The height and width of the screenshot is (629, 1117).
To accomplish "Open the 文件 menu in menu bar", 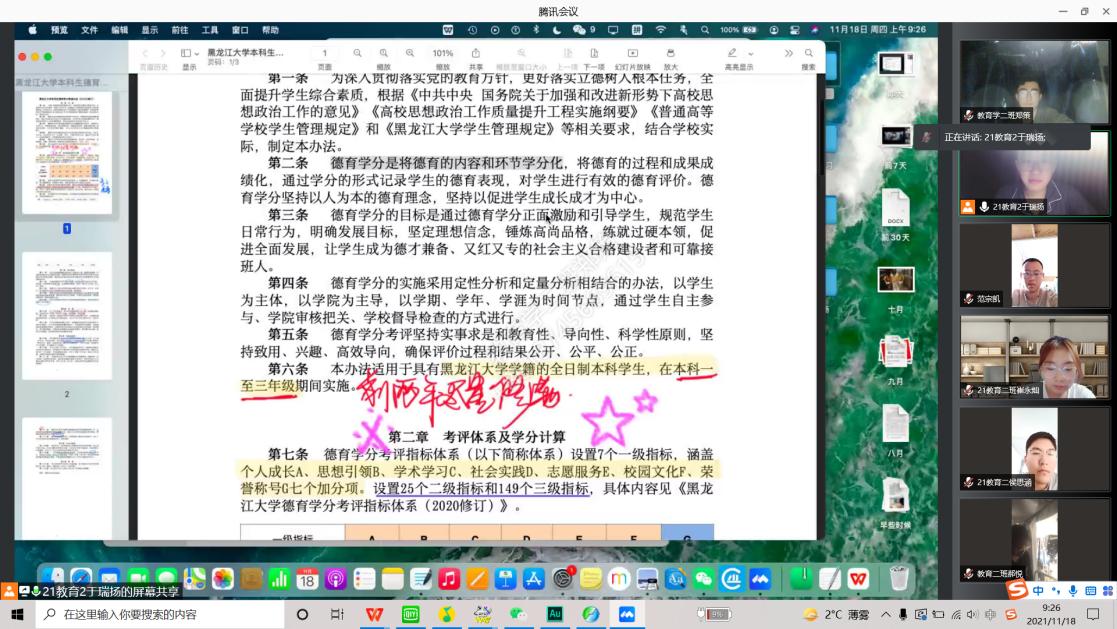I will 89,30.
